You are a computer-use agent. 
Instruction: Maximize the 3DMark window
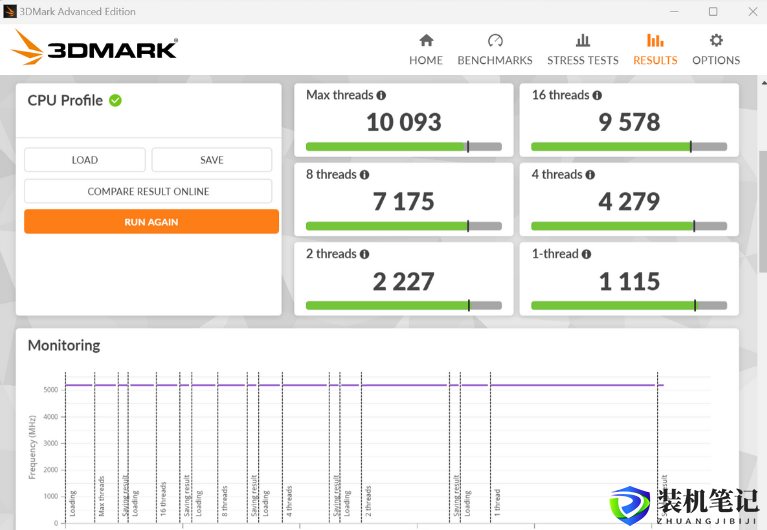[713, 11]
